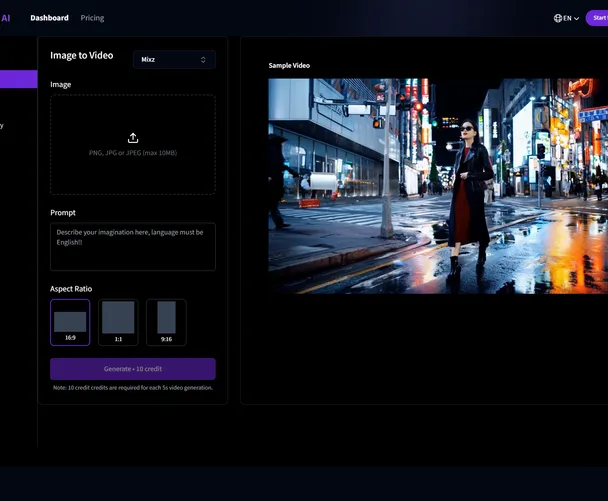This screenshot has width=608, height=501.
Task: Go to the Pricing page
Action: (x=92, y=18)
